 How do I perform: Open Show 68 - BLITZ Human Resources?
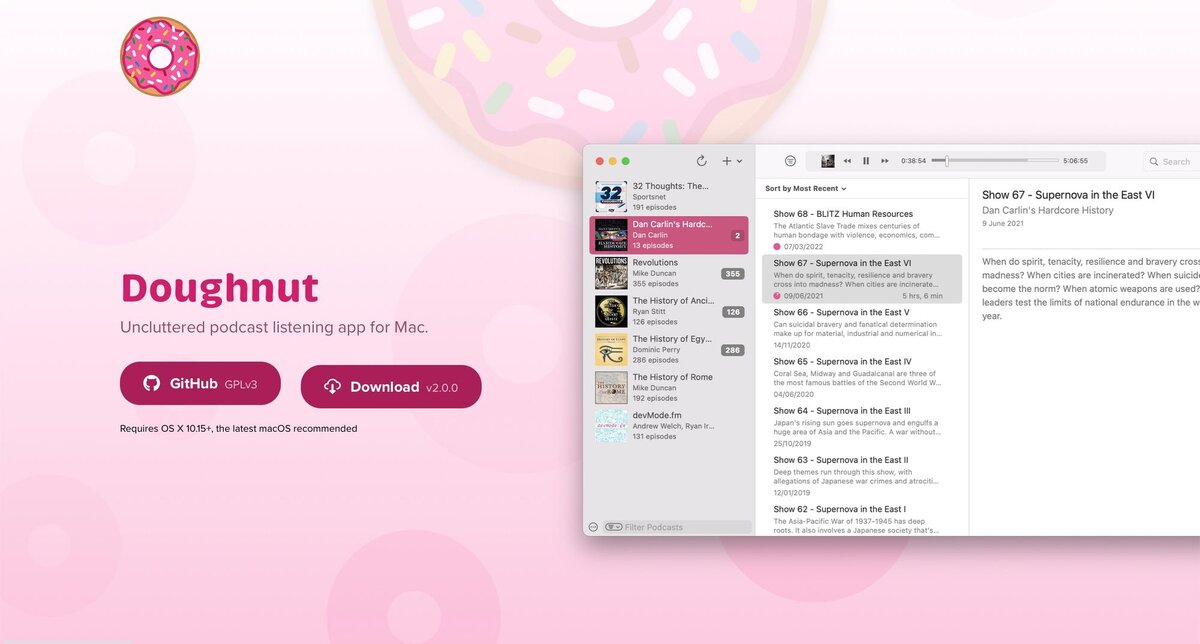862,229
